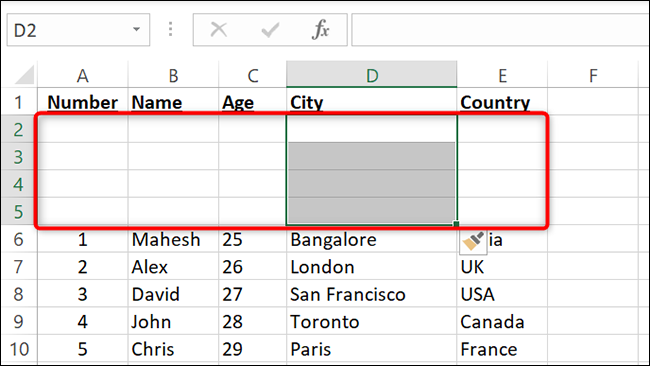This screenshot has width=650, height=366.
Task: Select row 3 header
Action: point(19,157)
